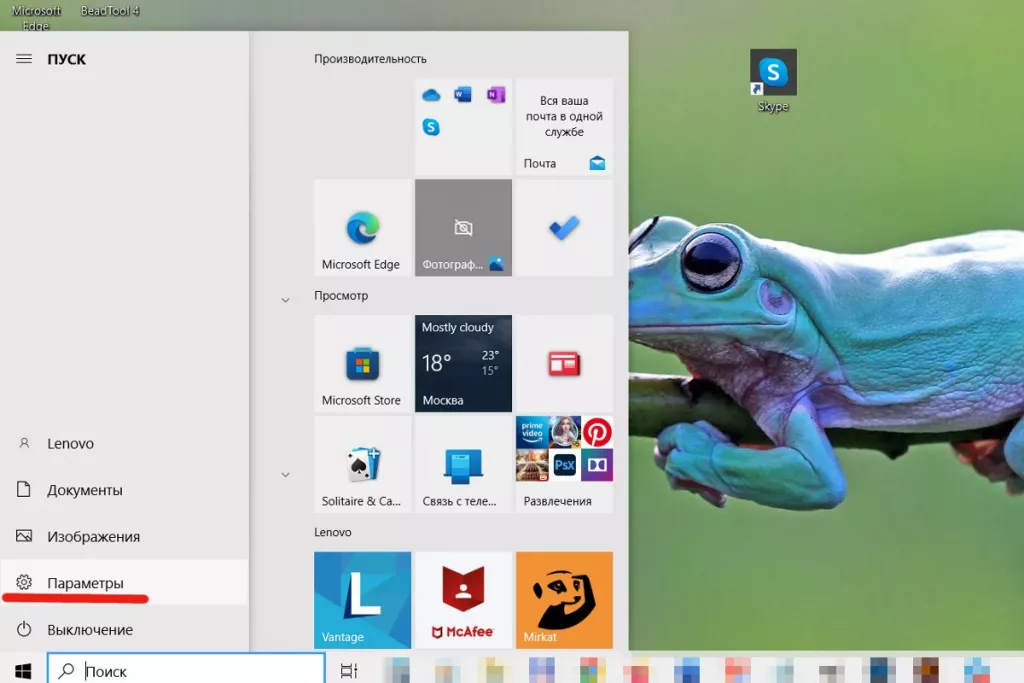Select the Lenovo tile group header

coord(332,532)
